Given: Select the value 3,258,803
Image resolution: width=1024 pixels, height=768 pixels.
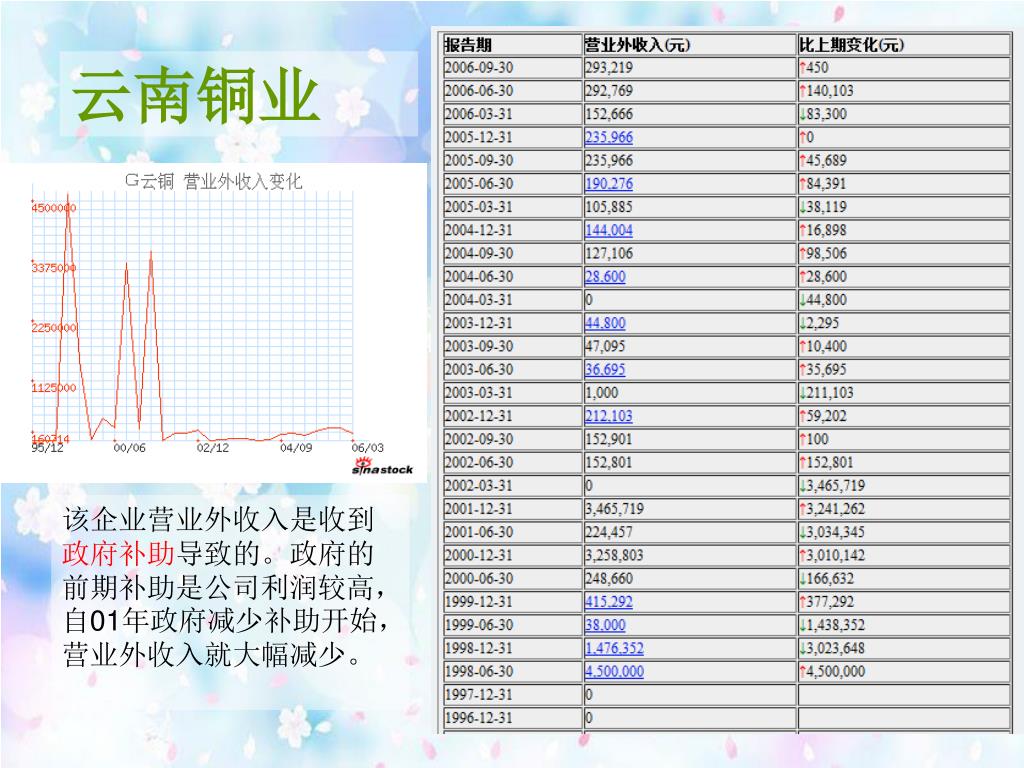Looking at the screenshot, I should (x=615, y=555).
